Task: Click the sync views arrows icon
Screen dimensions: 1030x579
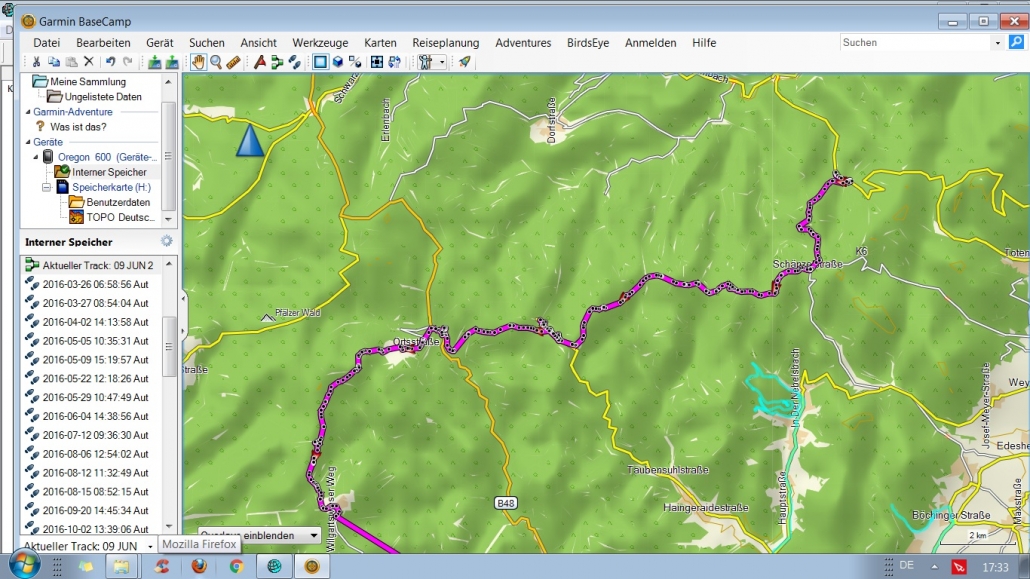Action: 394,62
